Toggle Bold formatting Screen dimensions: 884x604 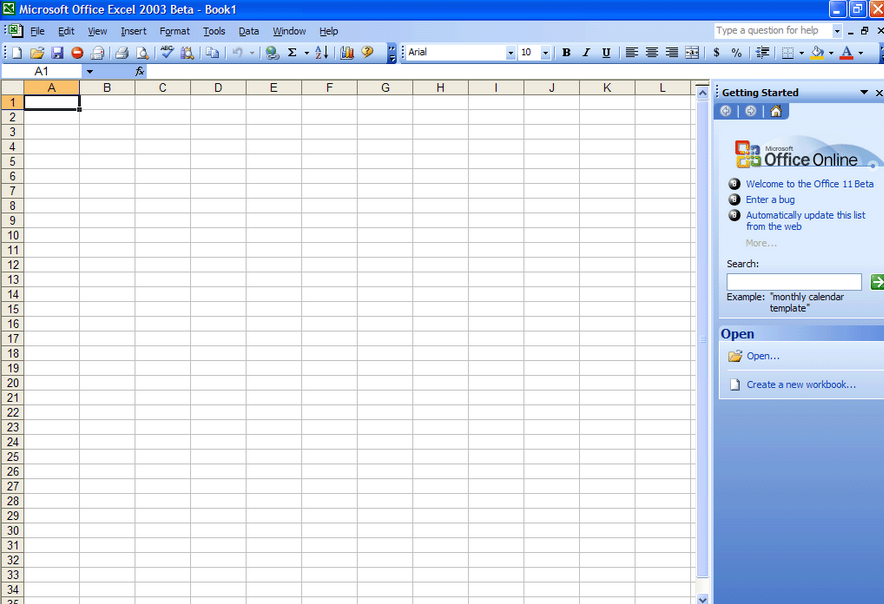[x=567, y=52]
